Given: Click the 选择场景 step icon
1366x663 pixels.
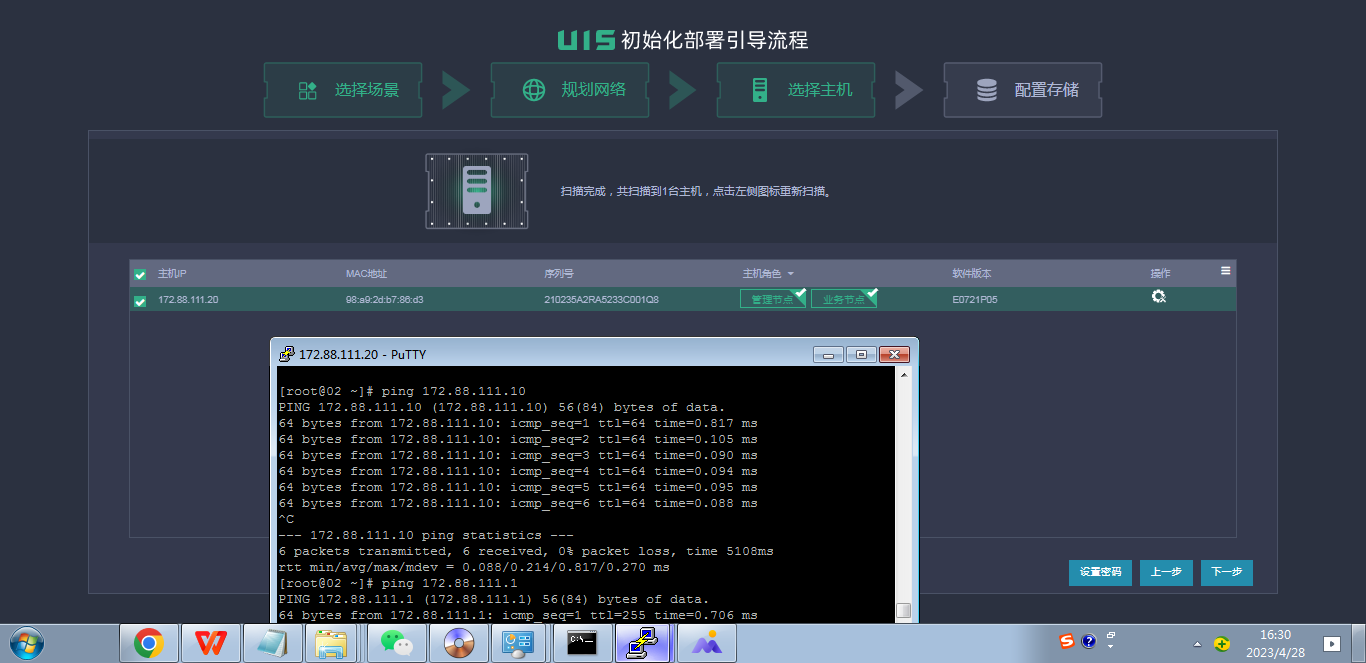Looking at the screenshot, I should [308, 90].
